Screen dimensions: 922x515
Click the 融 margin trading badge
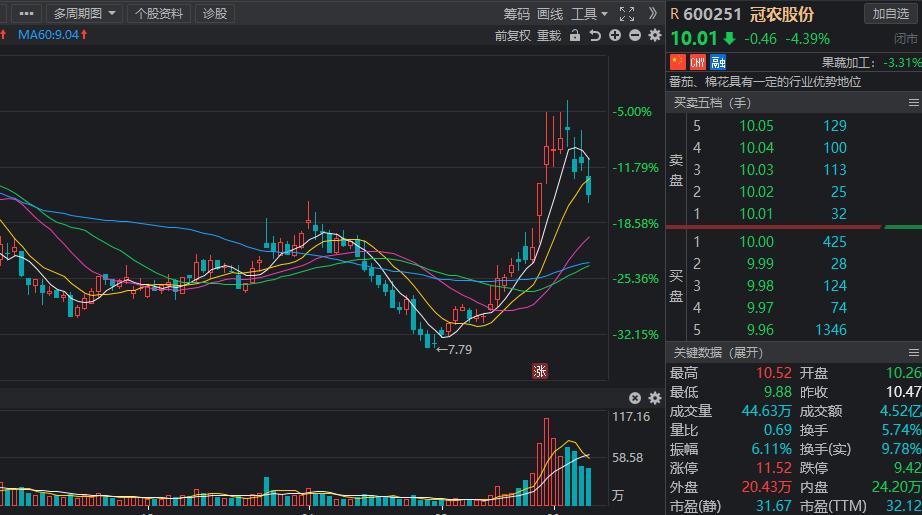[x=718, y=62]
